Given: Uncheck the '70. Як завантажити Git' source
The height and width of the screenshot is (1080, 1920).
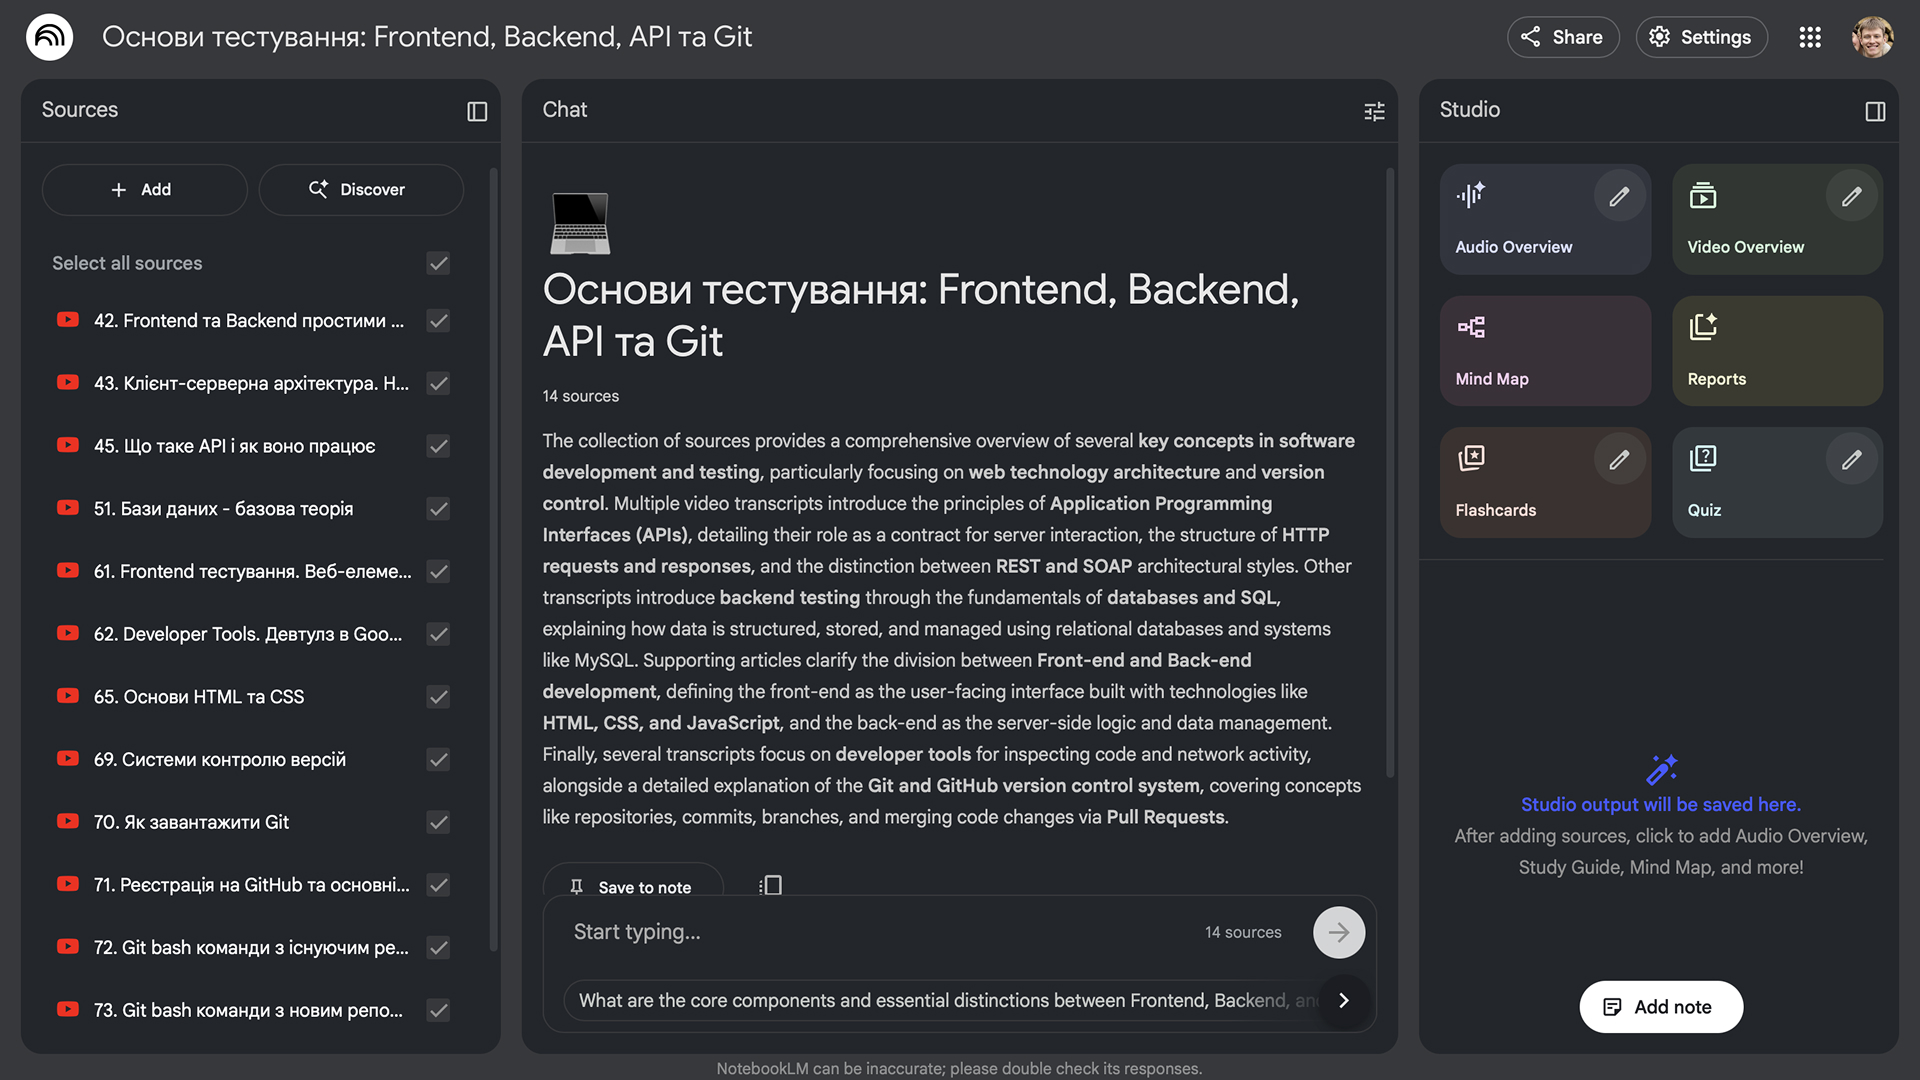Looking at the screenshot, I should click(x=438, y=822).
